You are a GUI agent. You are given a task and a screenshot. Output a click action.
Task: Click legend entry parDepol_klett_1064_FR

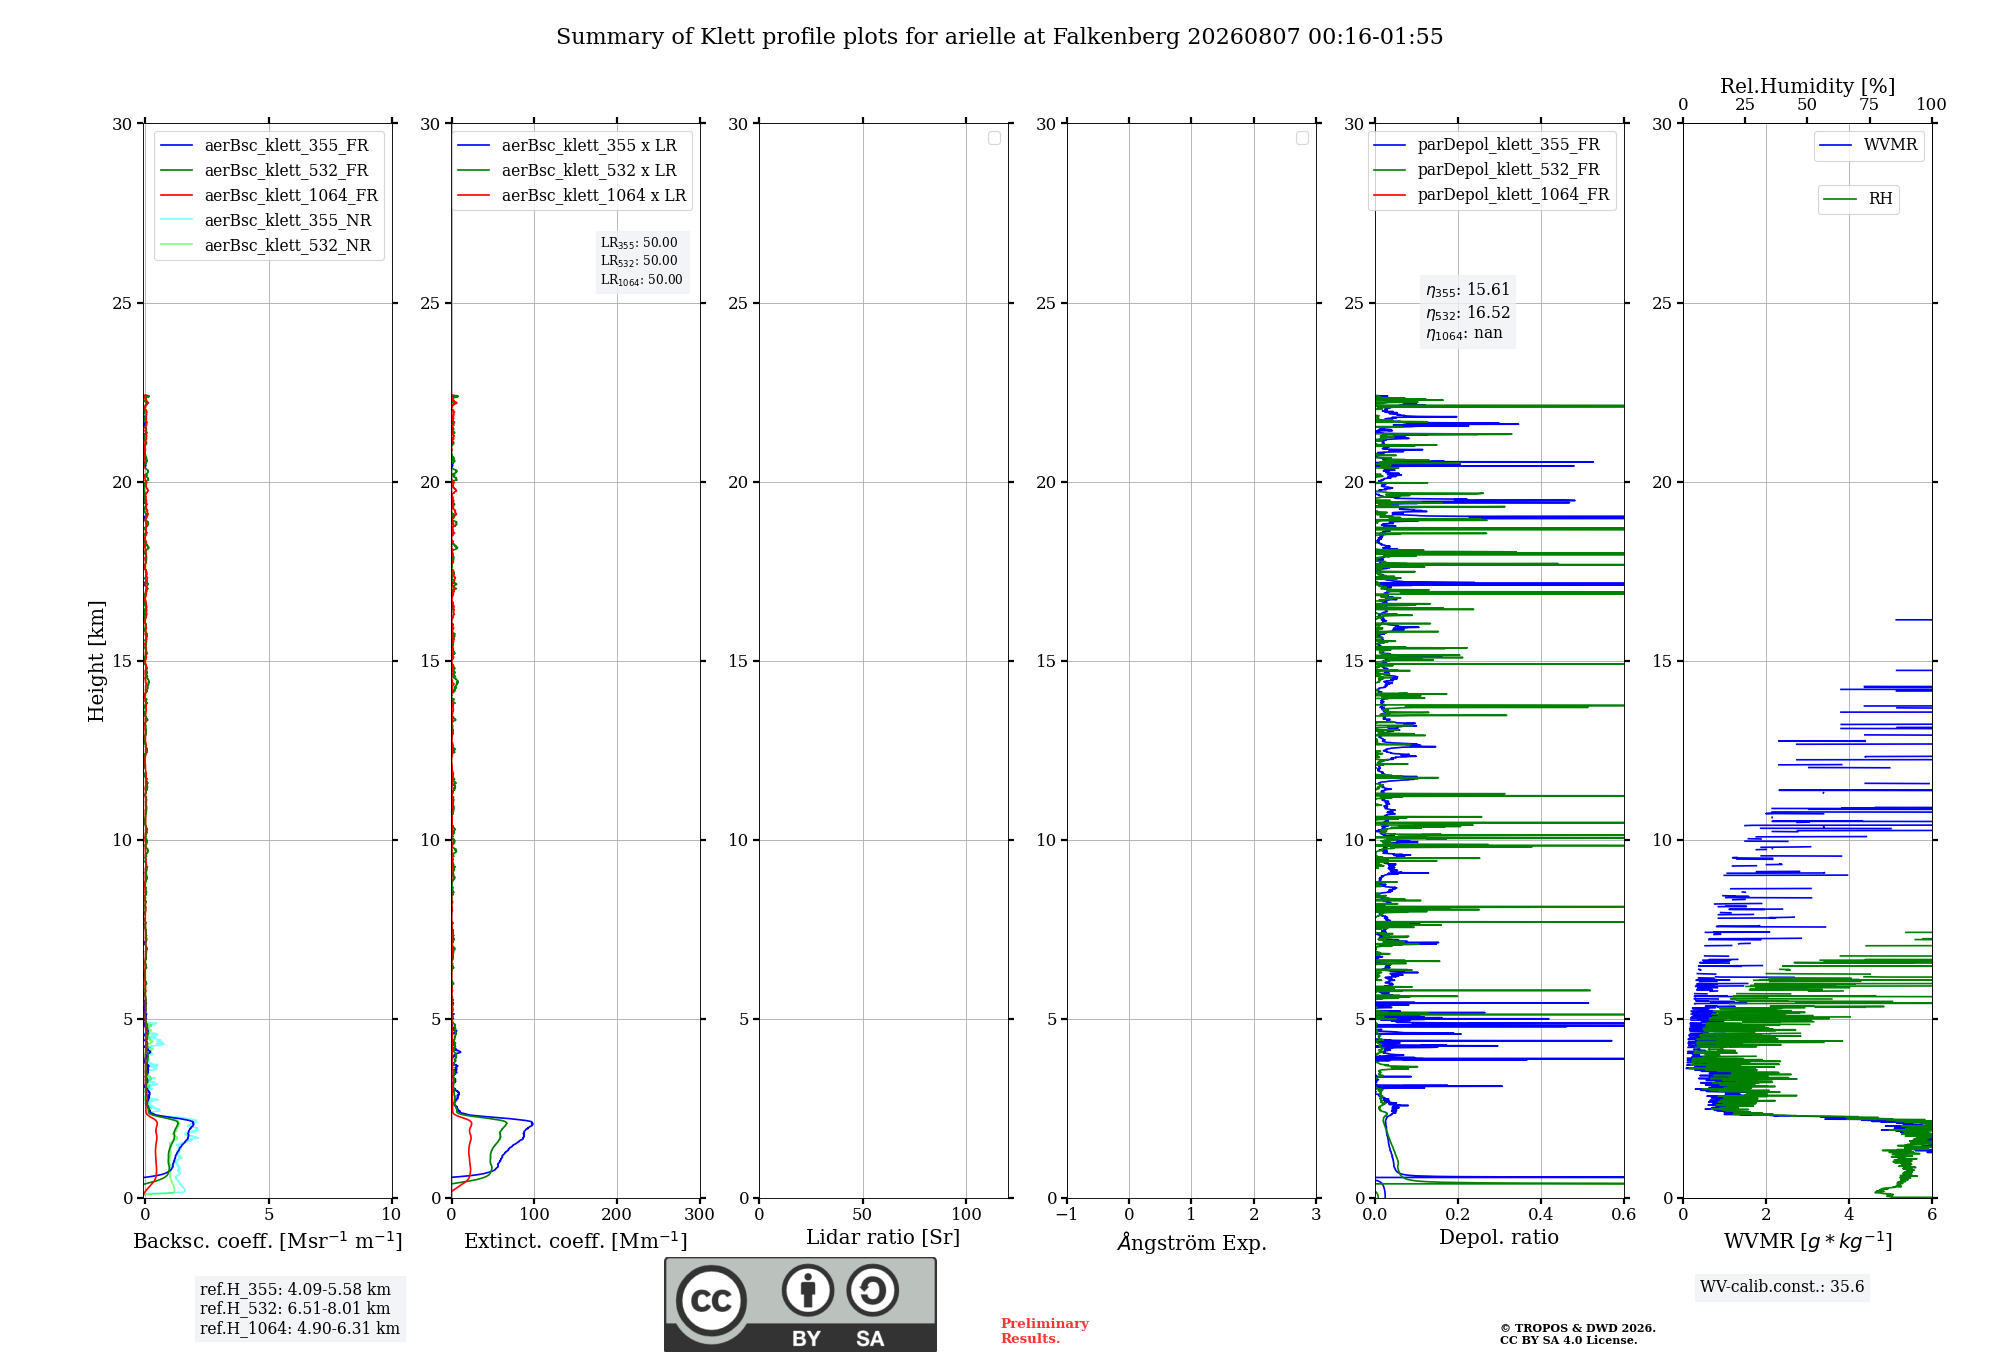point(1492,195)
